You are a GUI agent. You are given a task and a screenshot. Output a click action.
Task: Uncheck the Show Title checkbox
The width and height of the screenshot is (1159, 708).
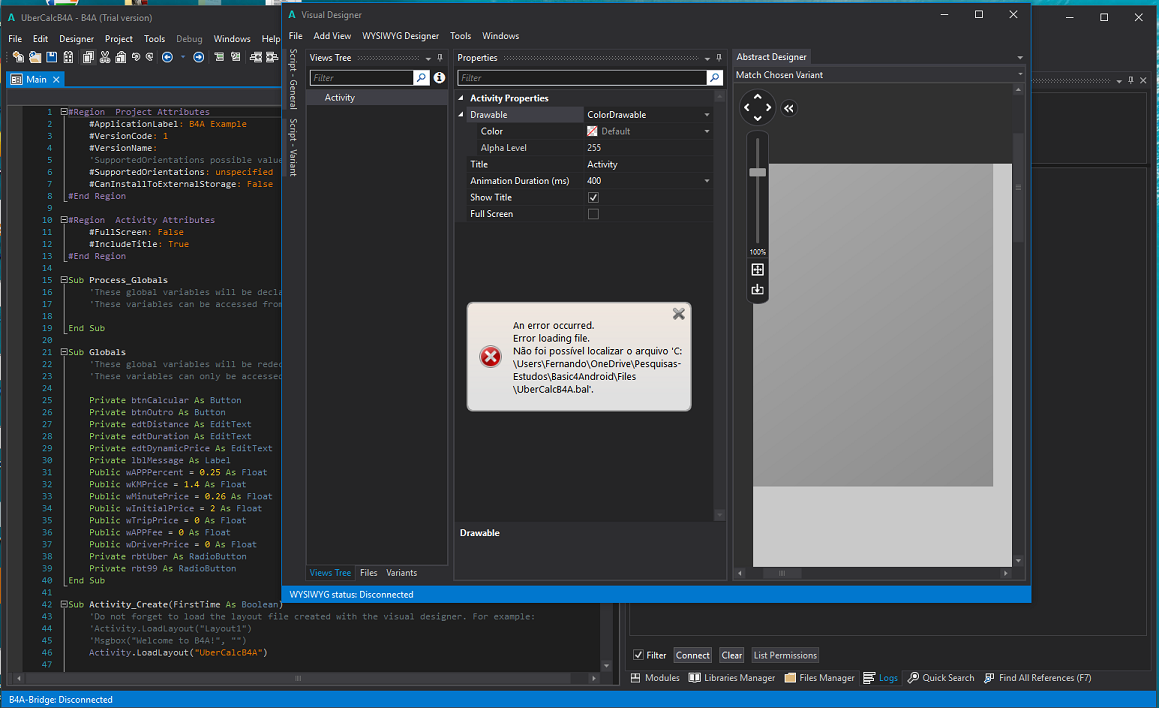point(593,197)
